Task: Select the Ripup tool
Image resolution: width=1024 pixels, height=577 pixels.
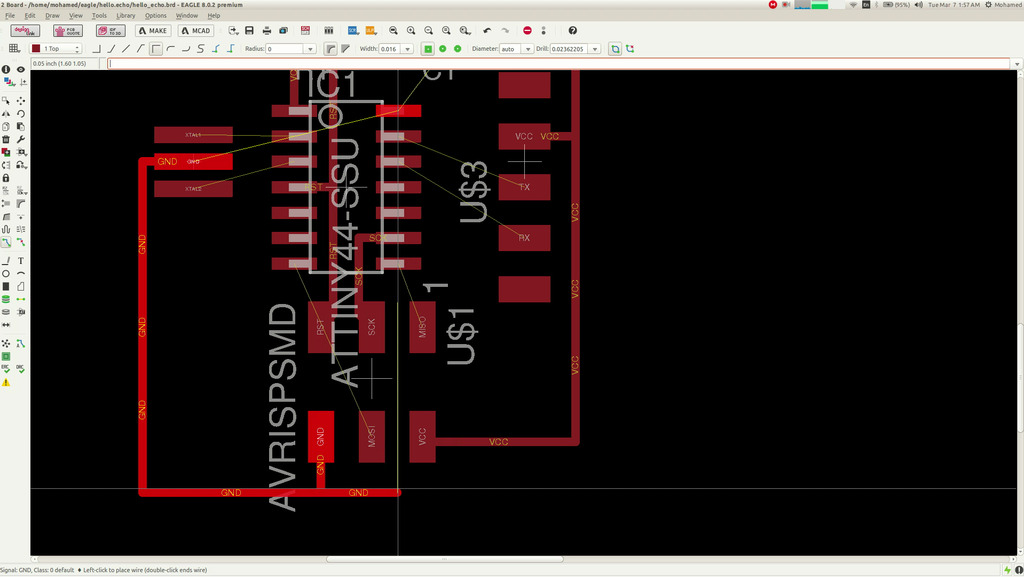Action: 21,242
